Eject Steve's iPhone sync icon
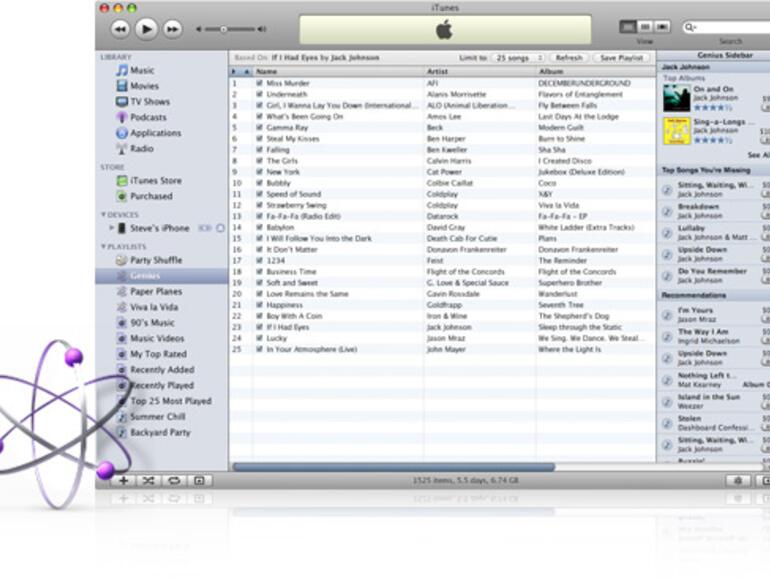 [220, 228]
